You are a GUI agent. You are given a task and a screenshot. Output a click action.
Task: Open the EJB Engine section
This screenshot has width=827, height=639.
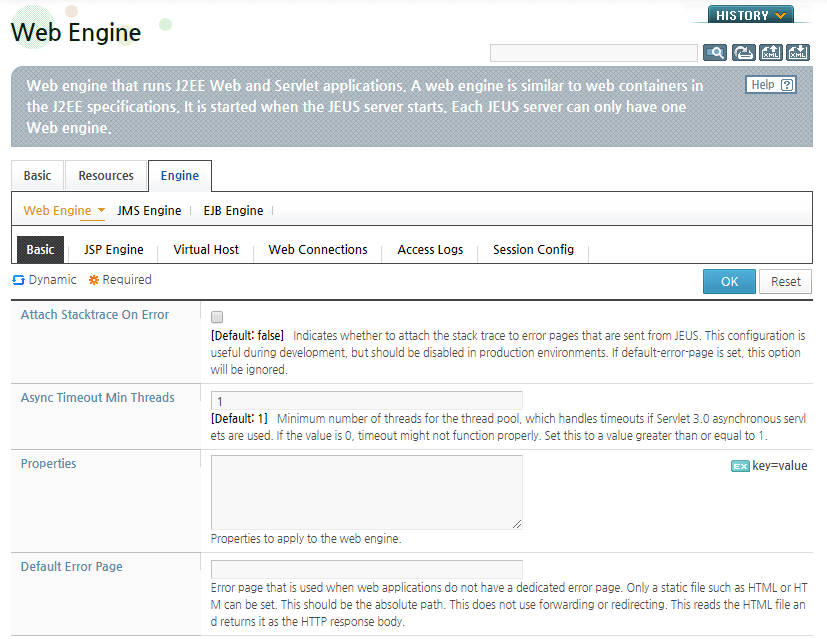(233, 210)
